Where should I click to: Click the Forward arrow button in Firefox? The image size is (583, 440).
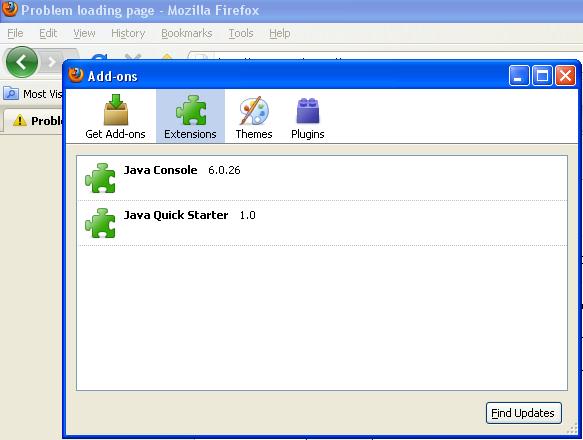pos(51,62)
